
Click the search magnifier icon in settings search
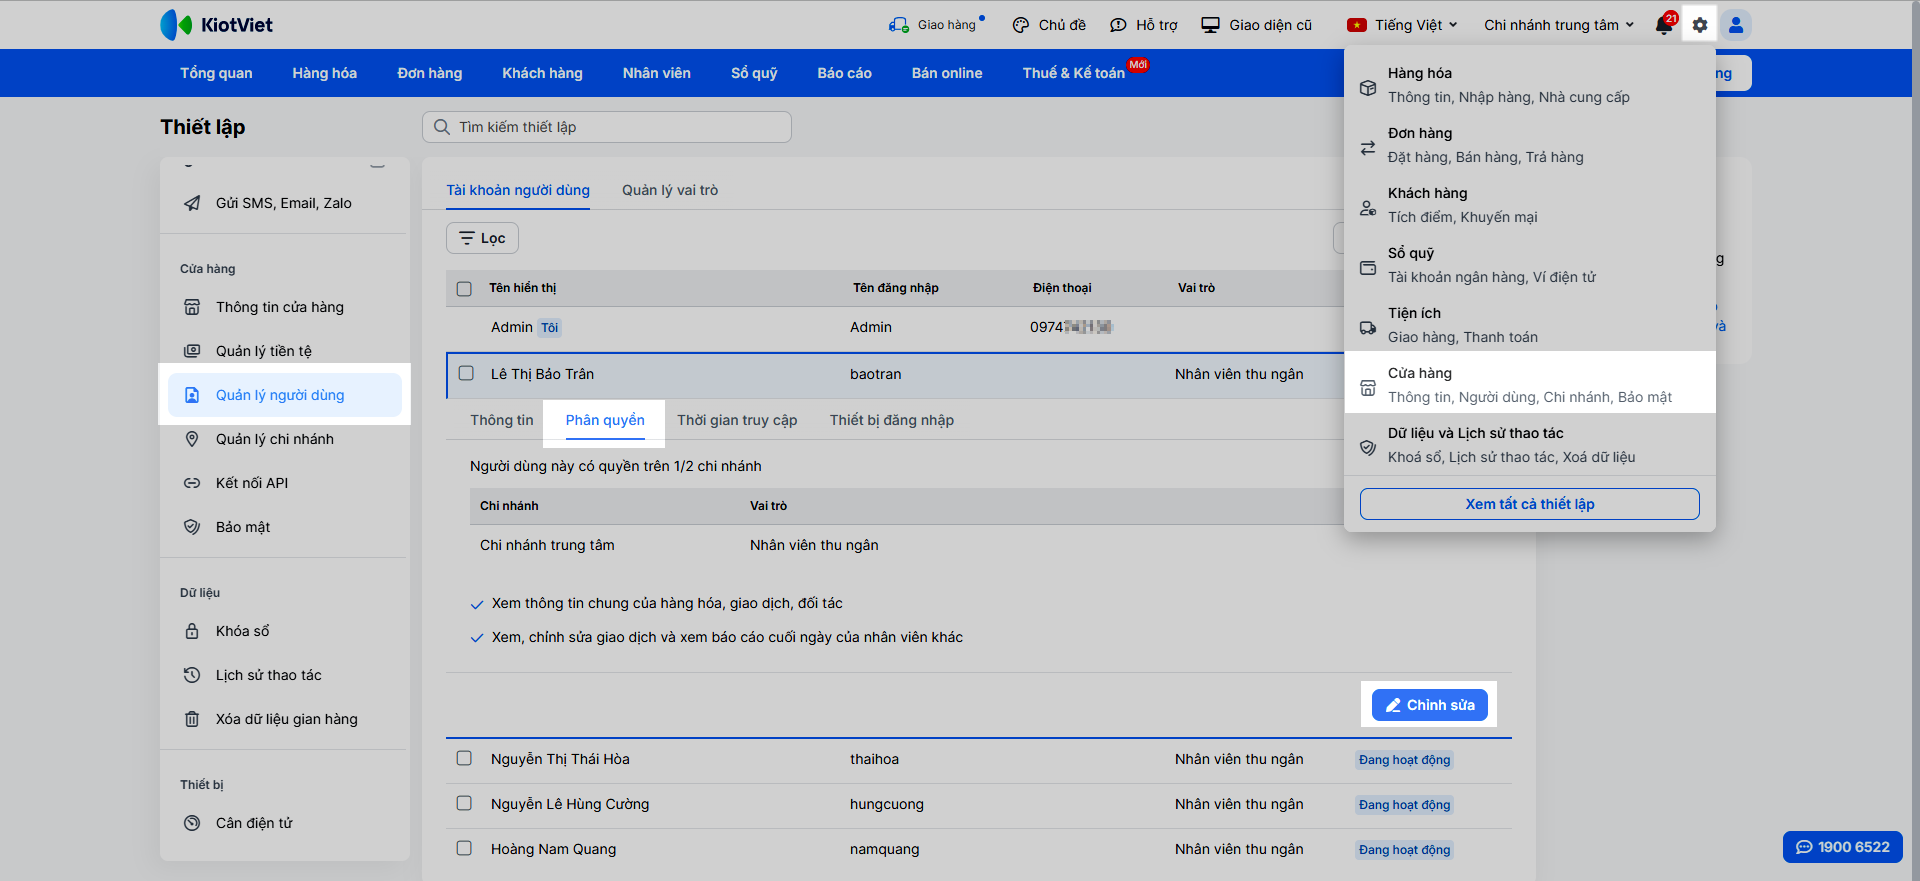(x=442, y=127)
